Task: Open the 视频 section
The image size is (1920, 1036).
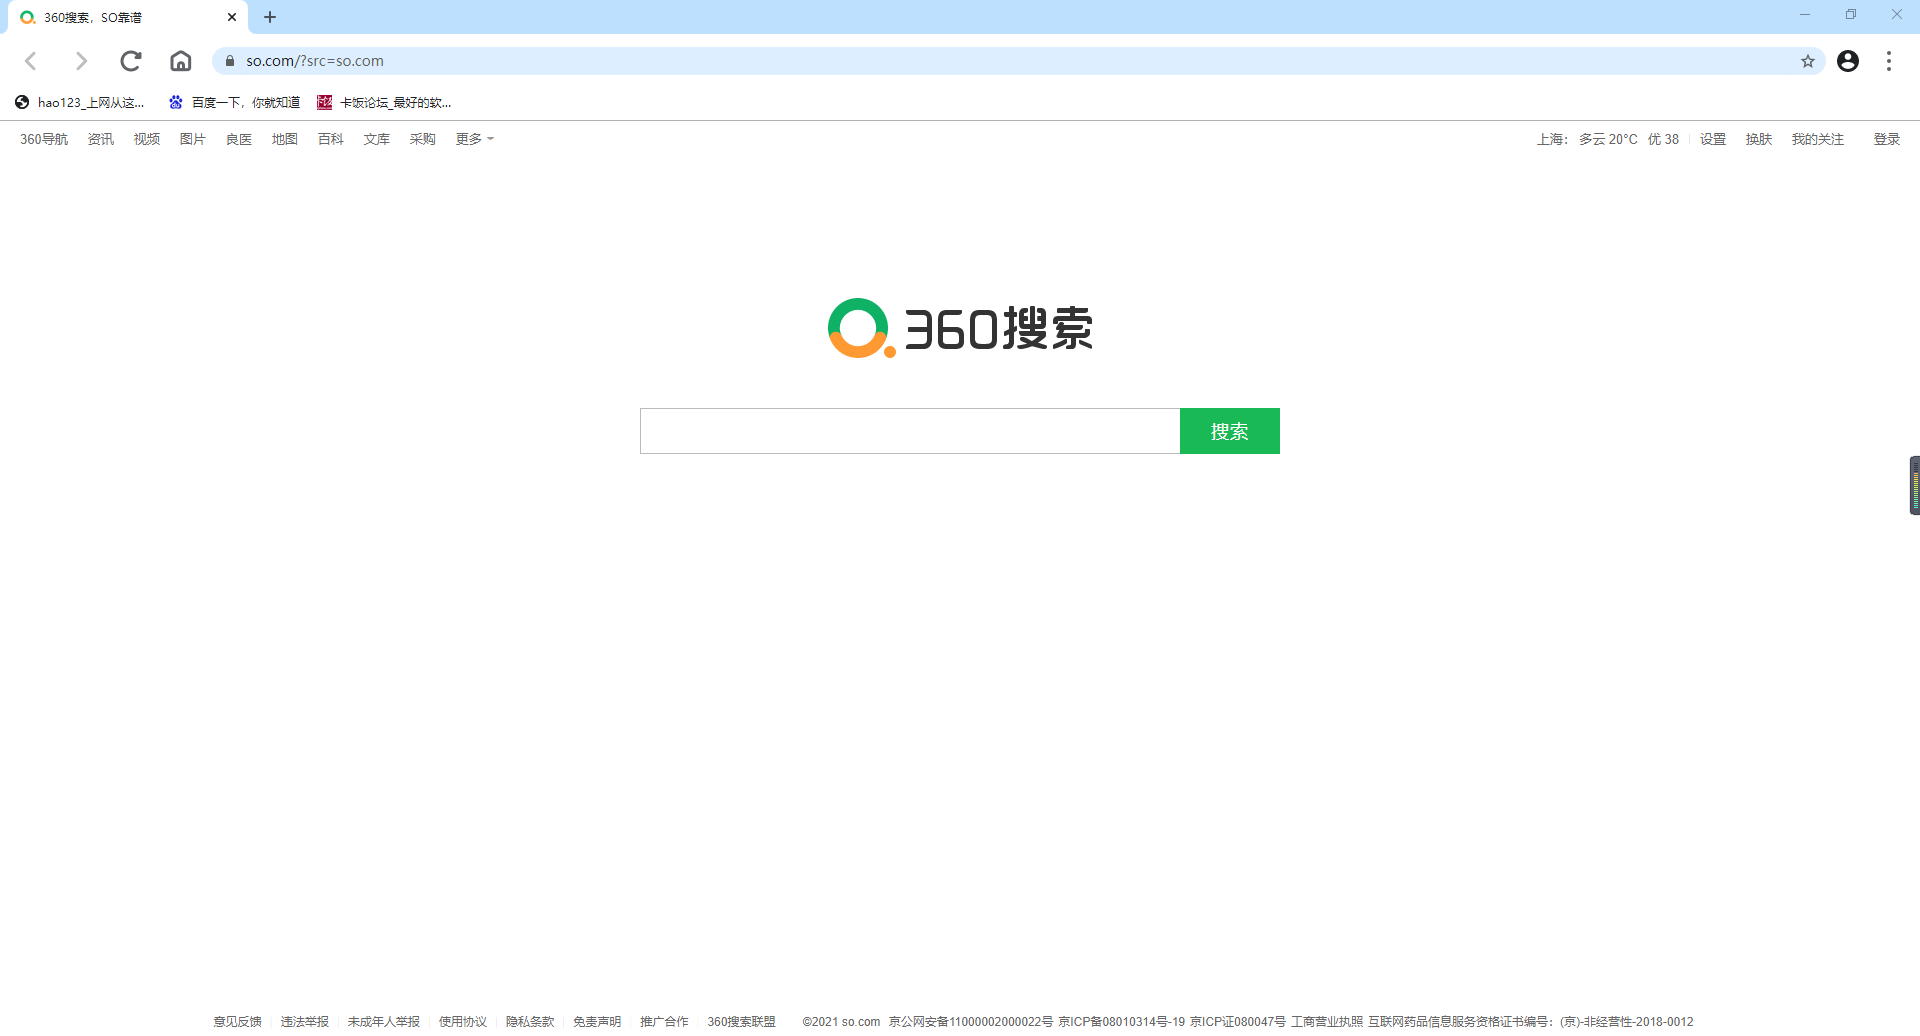Action: 147,139
